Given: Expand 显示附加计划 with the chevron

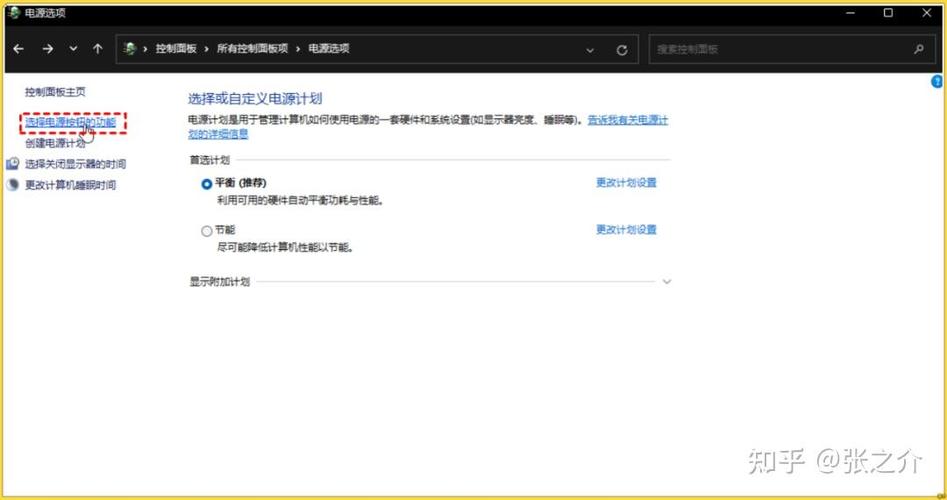Looking at the screenshot, I should [667, 282].
